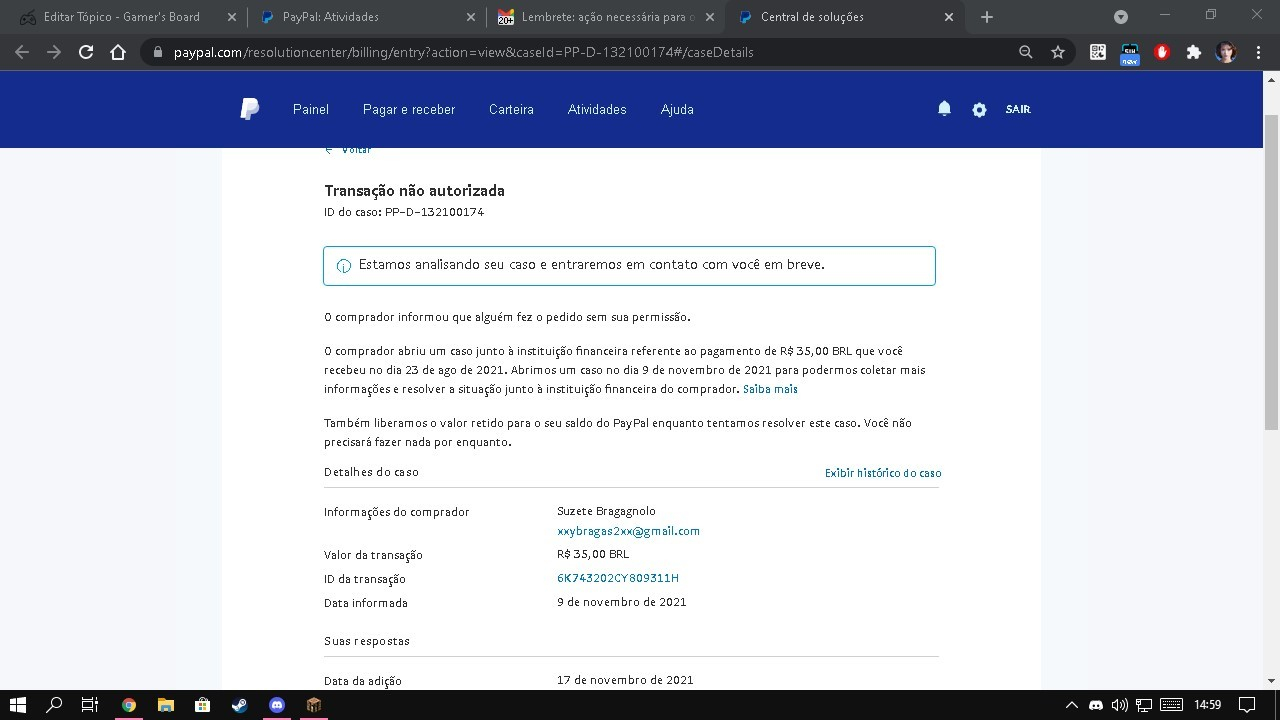
Task: Expand the system tray hidden icons
Action: 1071,705
